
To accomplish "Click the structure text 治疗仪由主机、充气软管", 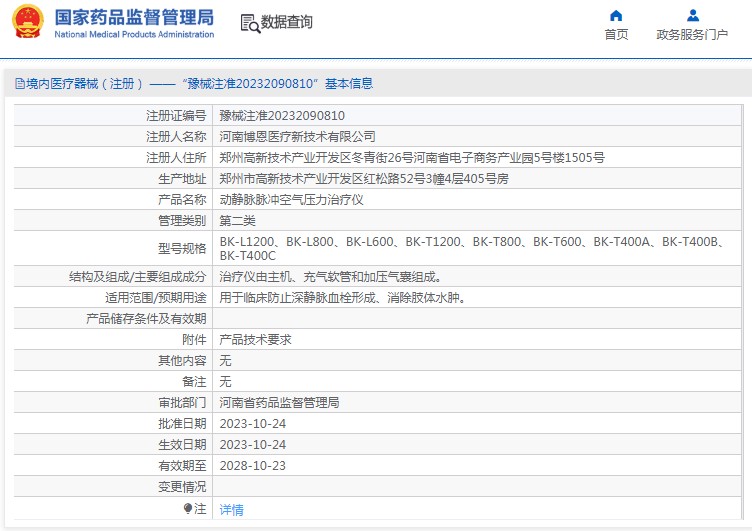I will tap(330, 277).
